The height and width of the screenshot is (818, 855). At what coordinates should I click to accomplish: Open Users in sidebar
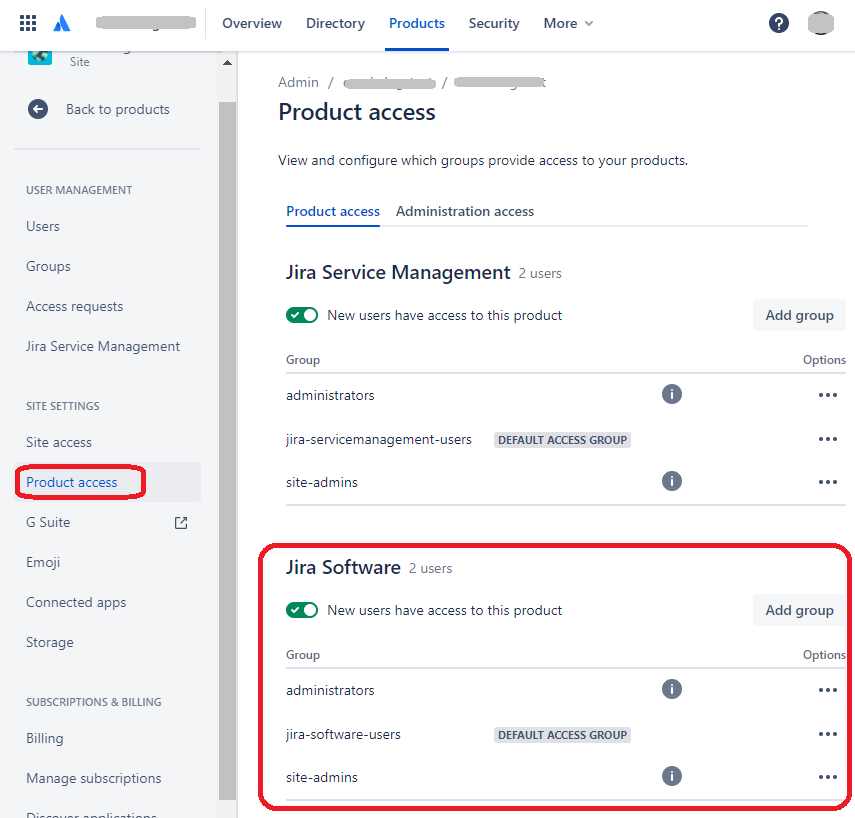(x=43, y=226)
